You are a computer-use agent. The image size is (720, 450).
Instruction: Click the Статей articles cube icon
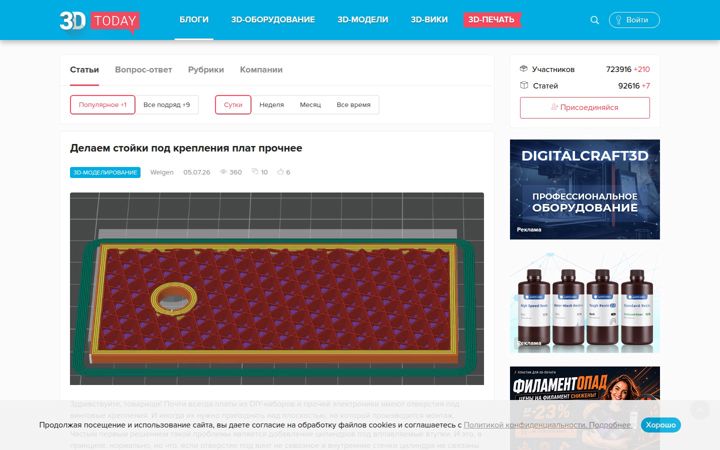point(524,85)
